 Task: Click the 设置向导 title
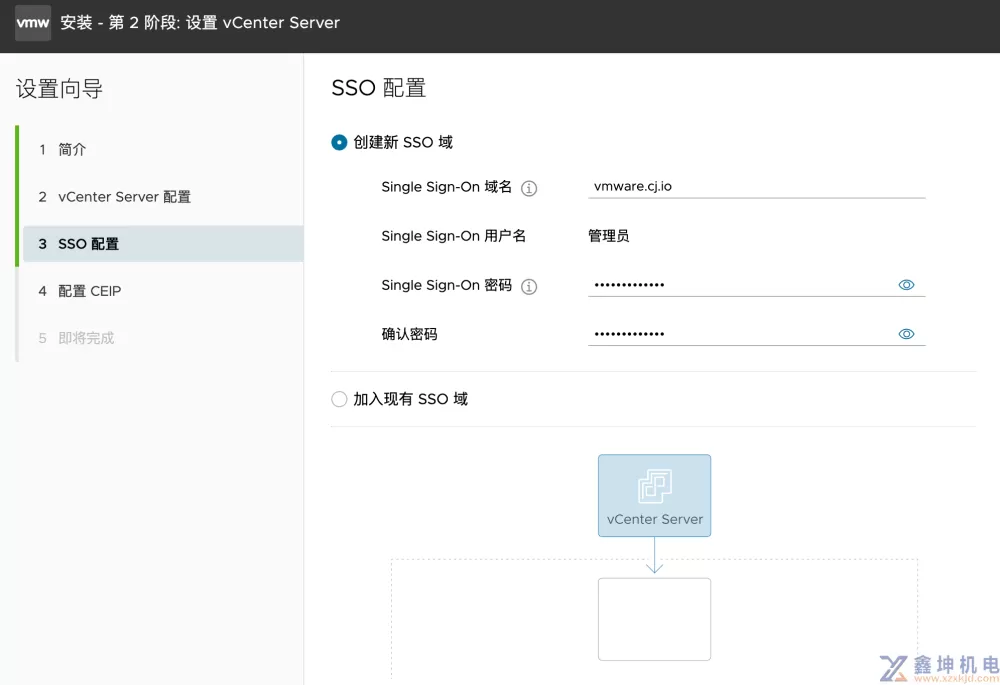tap(59, 89)
